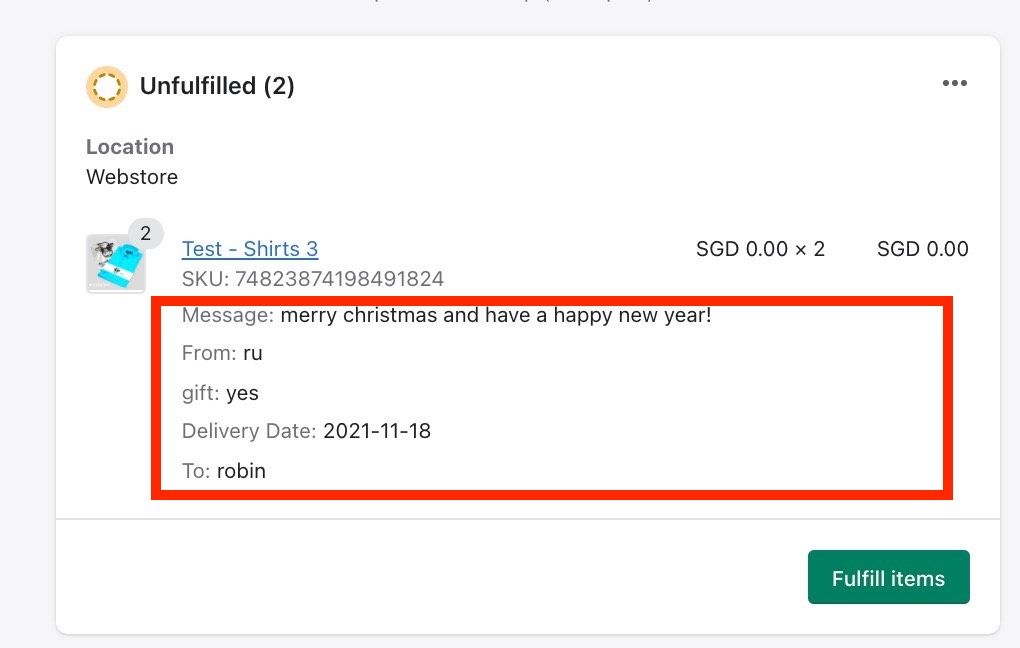Screen dimensions: 1020x648
Task: Click the To: robin recipient line
Action: [224, 470]
